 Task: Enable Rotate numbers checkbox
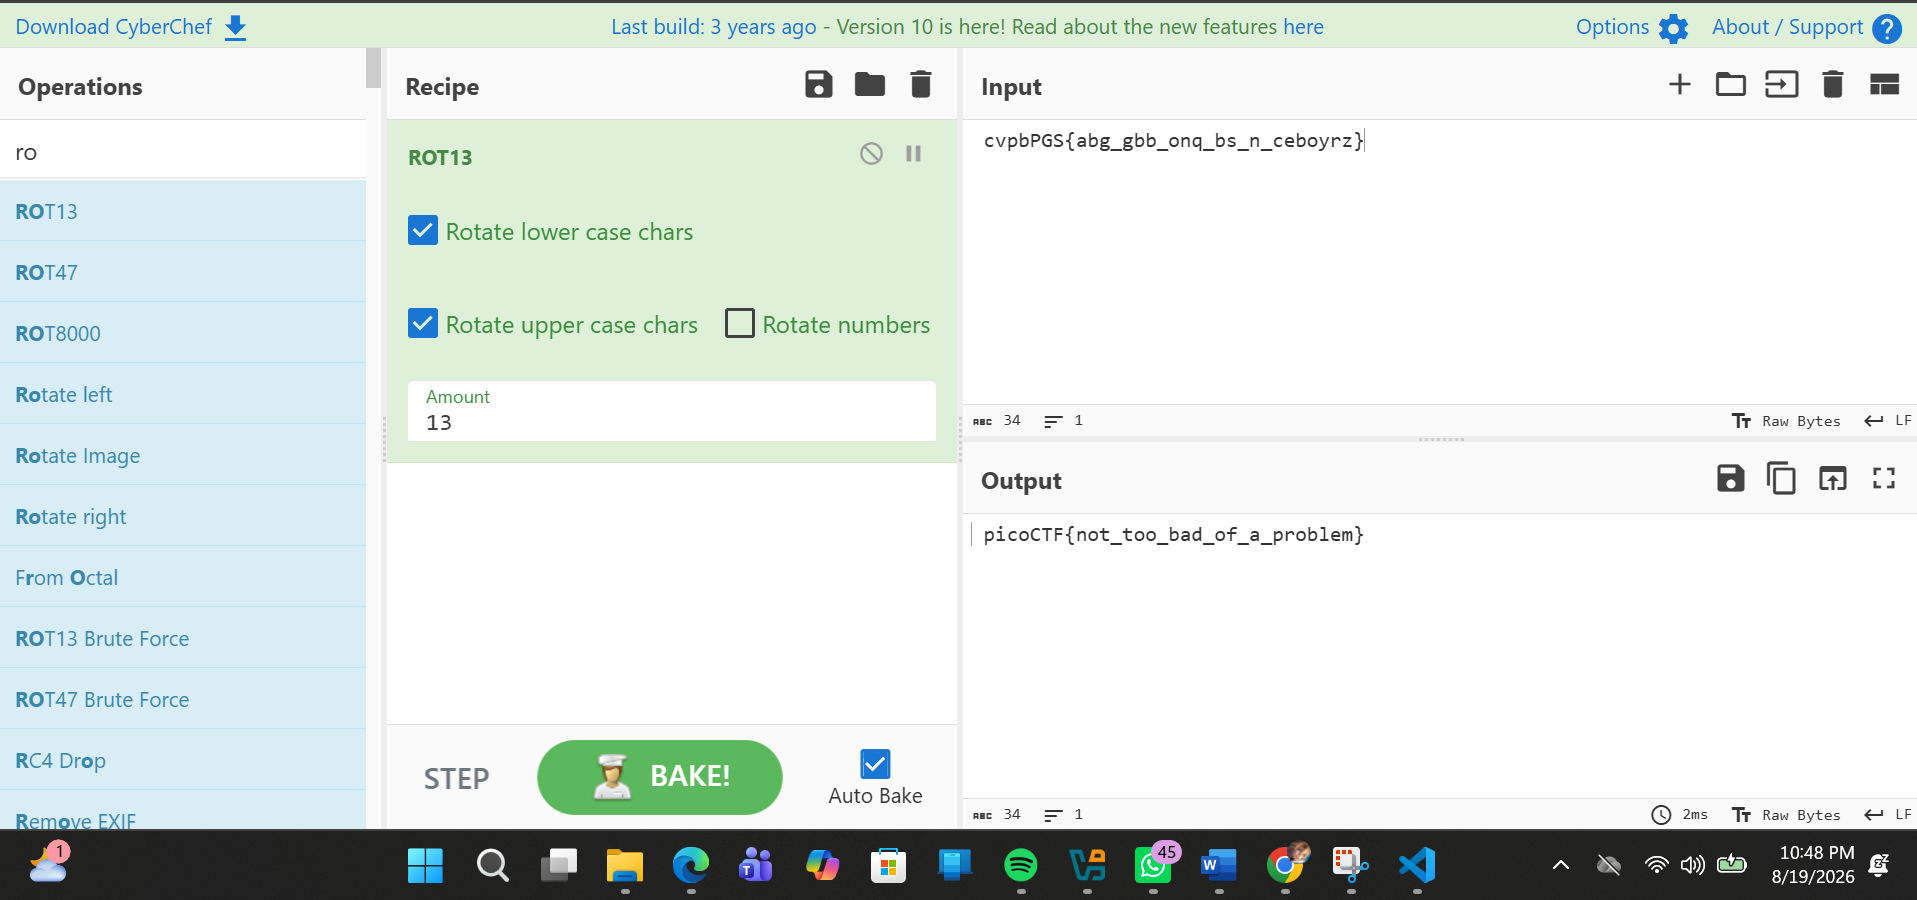coord(740,324)
